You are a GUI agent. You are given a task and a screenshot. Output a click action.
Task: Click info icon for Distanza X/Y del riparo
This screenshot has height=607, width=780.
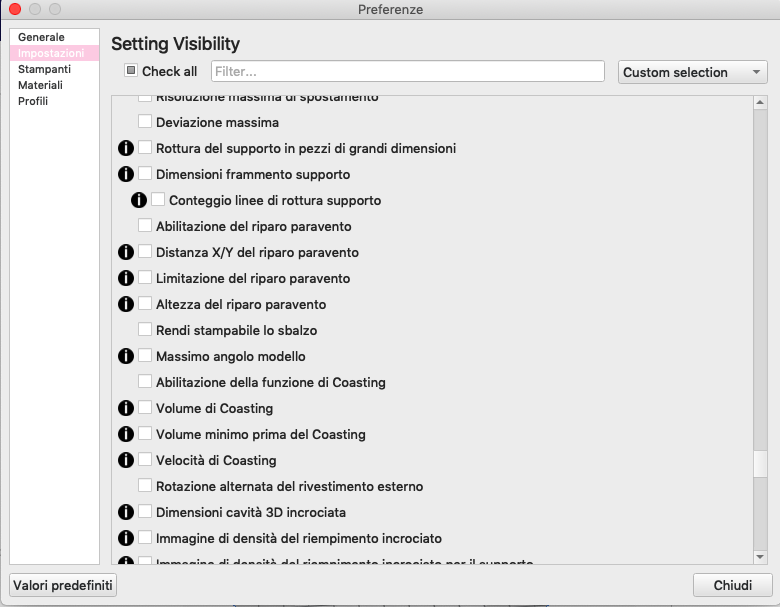(126, 252)
